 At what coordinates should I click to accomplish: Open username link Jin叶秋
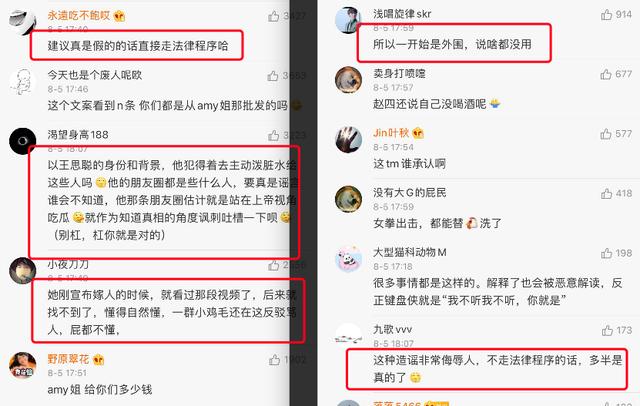pos(391,133)
